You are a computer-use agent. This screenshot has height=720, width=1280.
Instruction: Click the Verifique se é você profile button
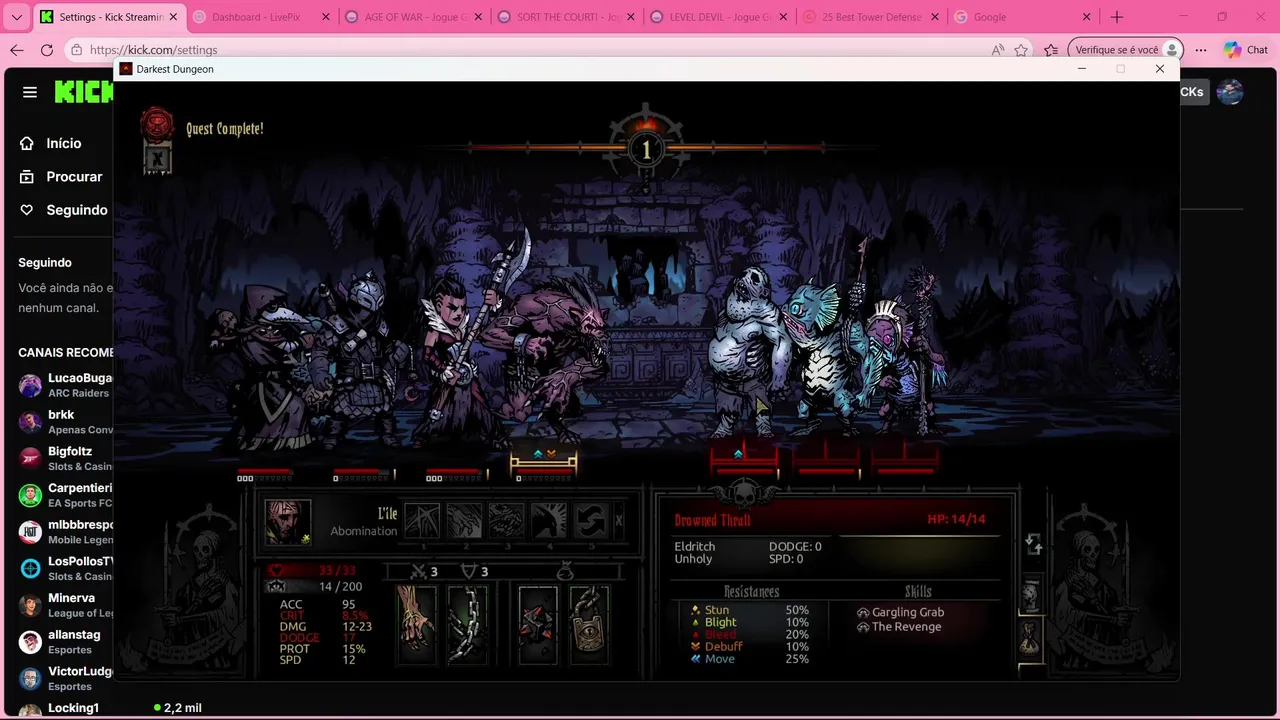tap(1125, 50)
